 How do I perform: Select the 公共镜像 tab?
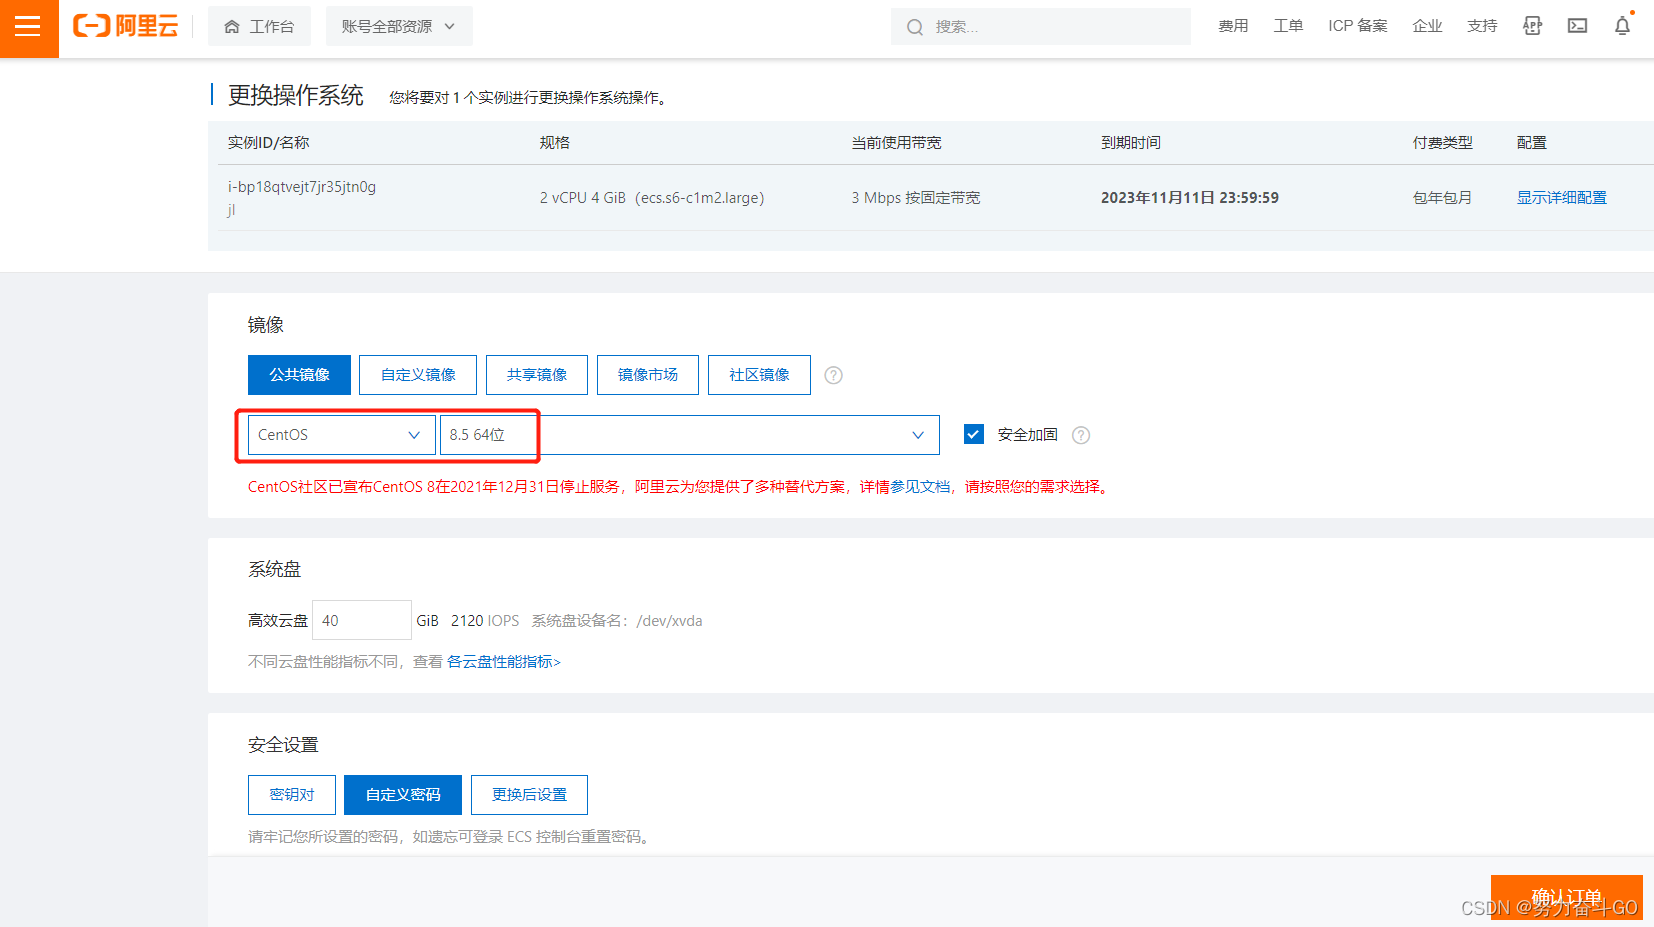(x=299, y=375)
